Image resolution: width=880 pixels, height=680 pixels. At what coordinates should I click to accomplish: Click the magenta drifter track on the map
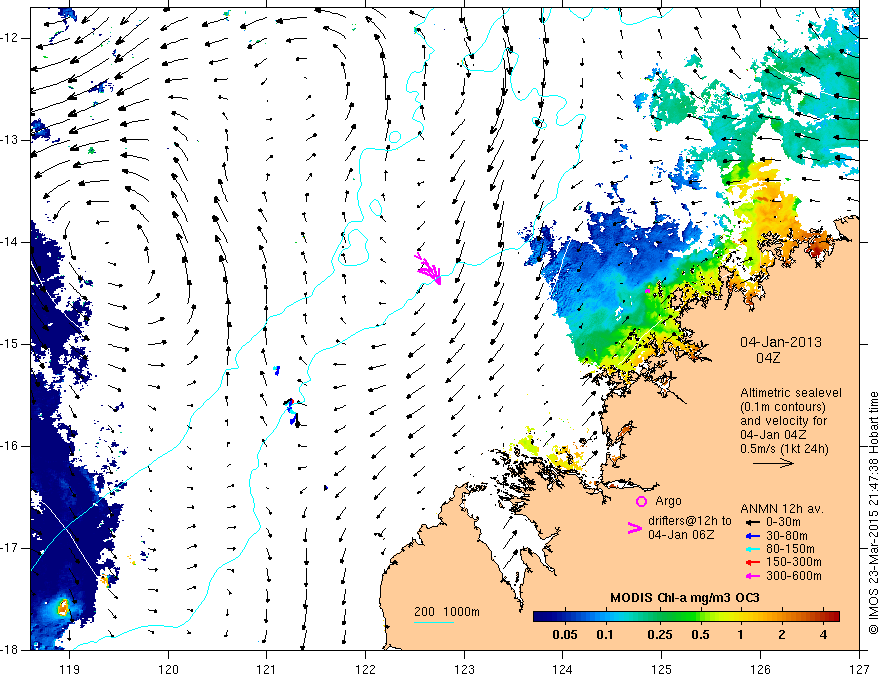429,269
